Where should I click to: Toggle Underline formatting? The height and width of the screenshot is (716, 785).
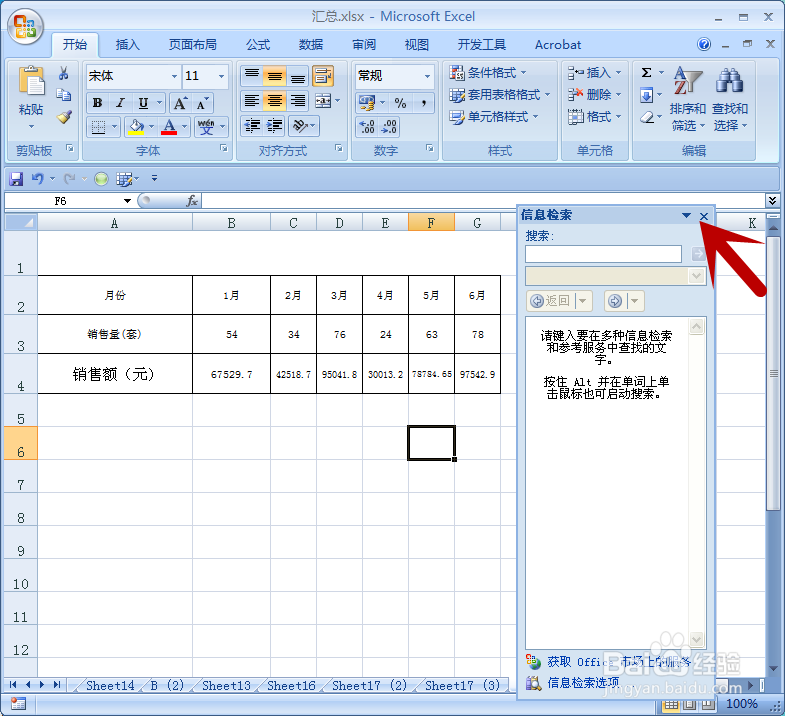[143, 103]
